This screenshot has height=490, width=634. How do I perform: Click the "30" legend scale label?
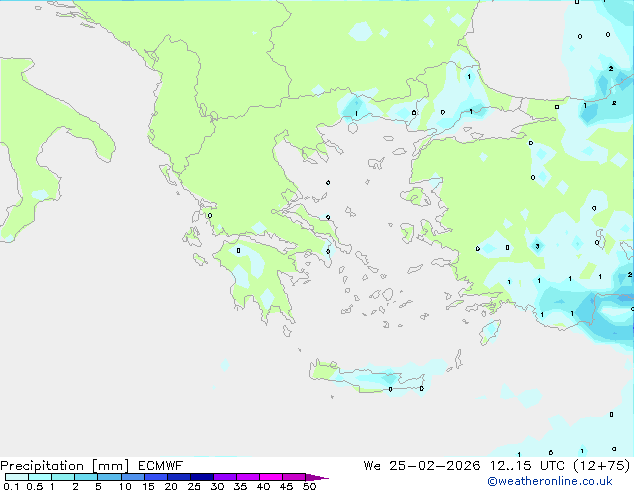(217, 486)
